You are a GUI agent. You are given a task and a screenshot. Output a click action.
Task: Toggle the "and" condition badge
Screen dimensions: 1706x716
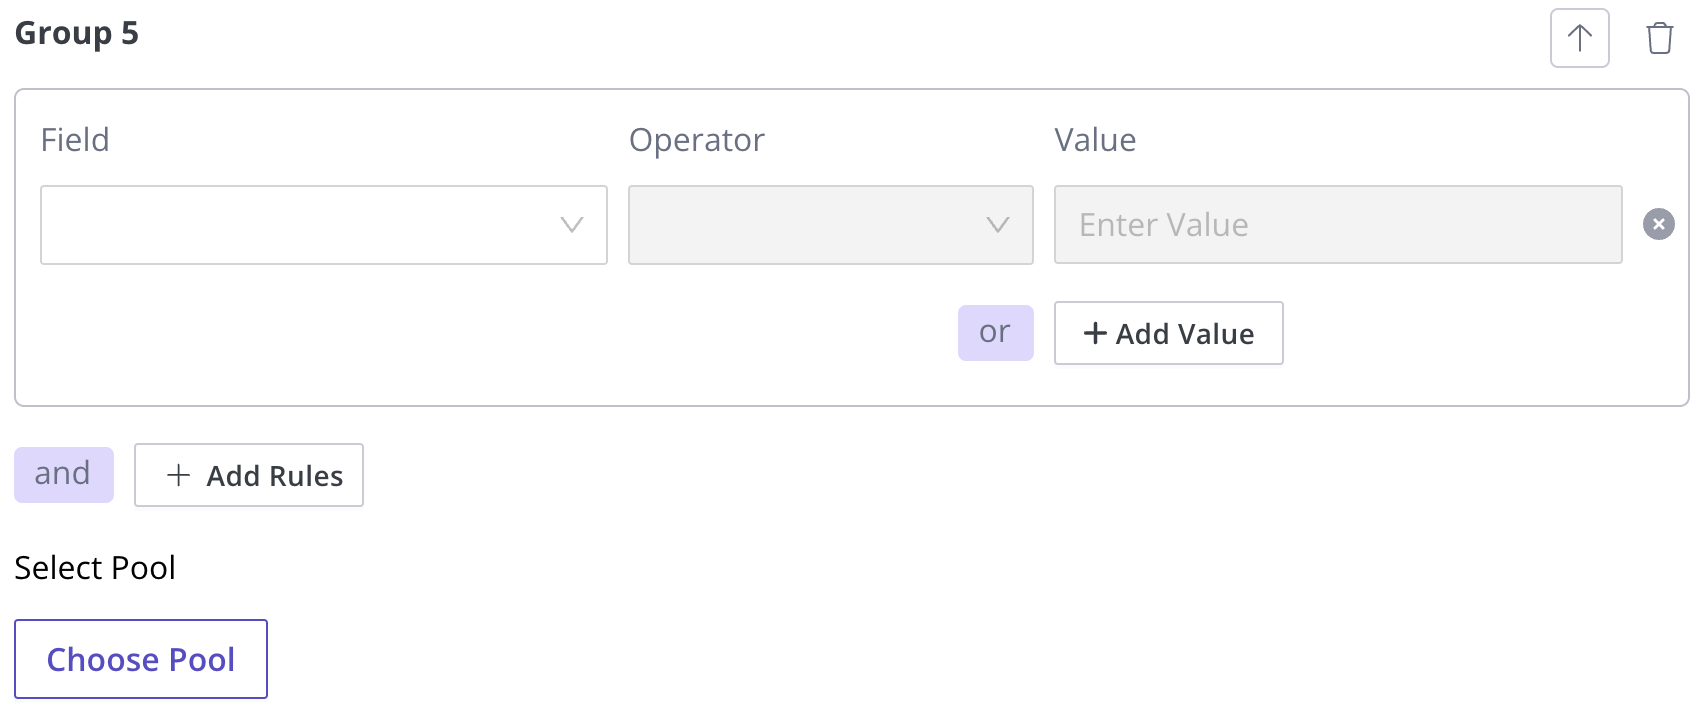(x=63, y=474)
